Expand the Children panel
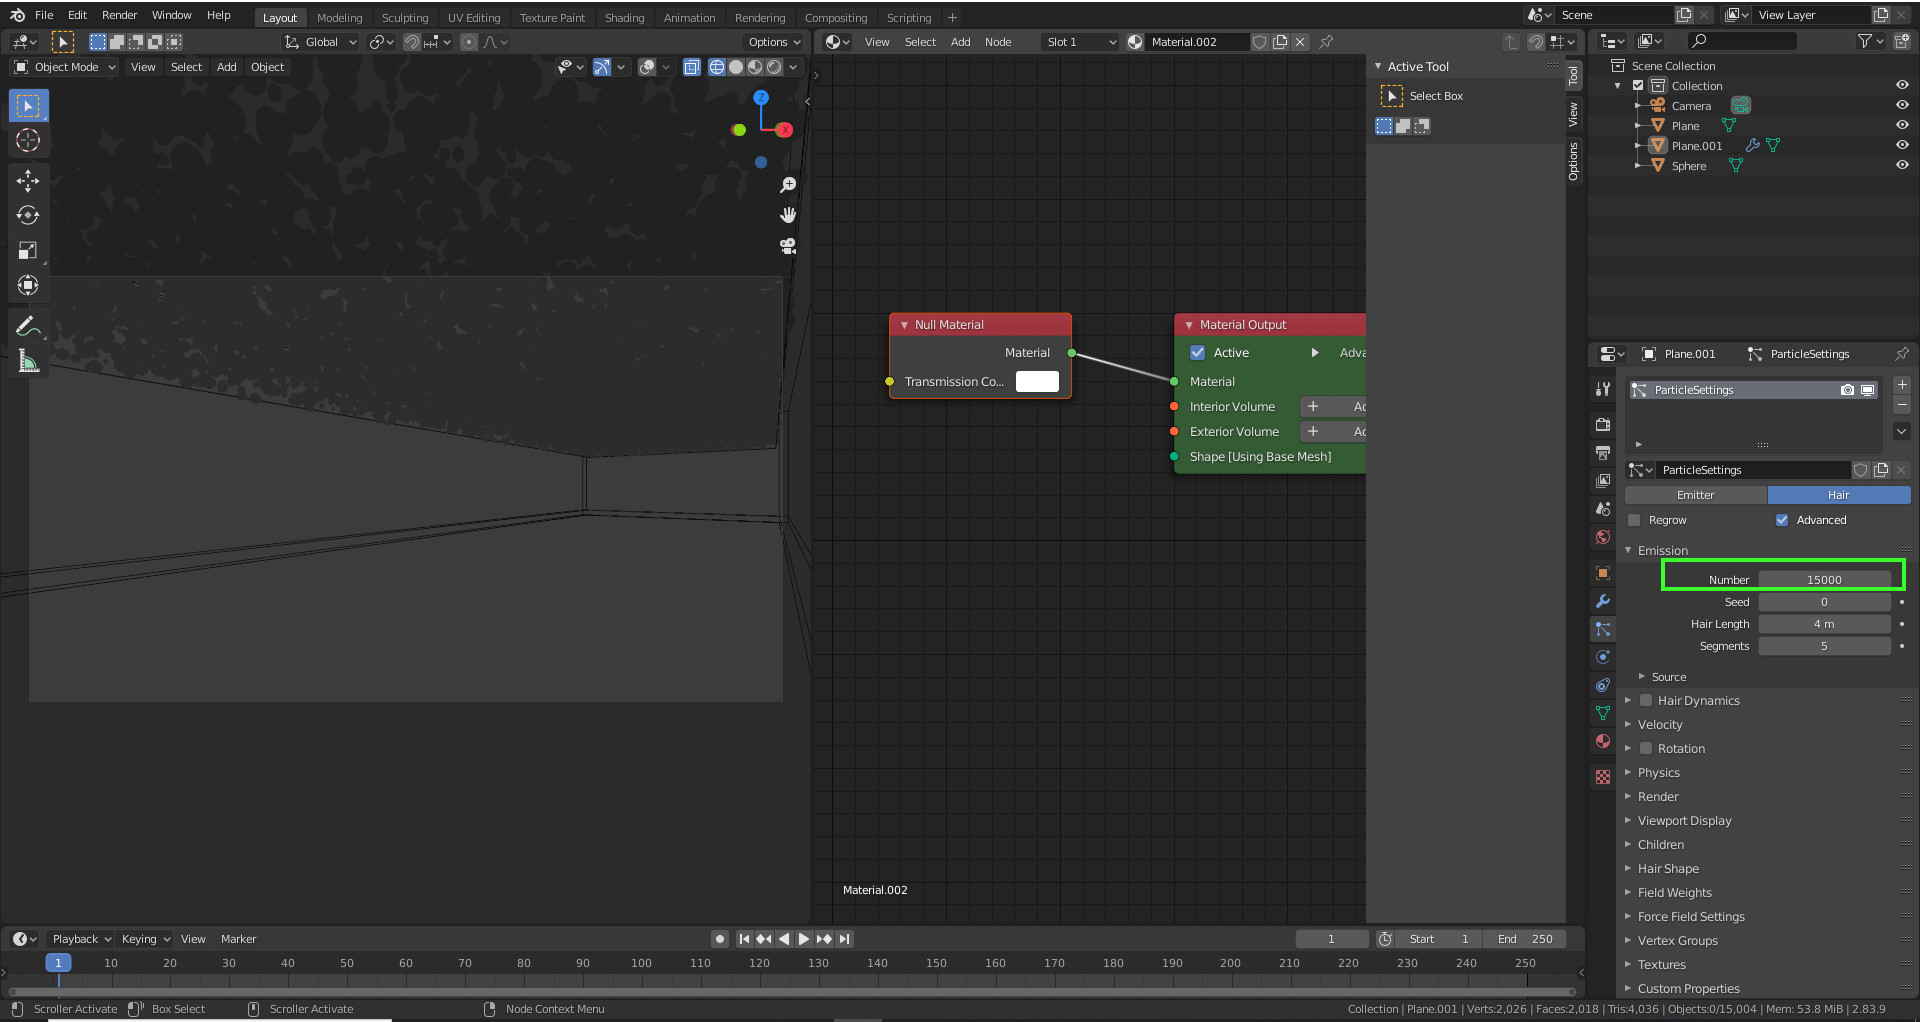1920x1022 pixels. coord(1660,845)
